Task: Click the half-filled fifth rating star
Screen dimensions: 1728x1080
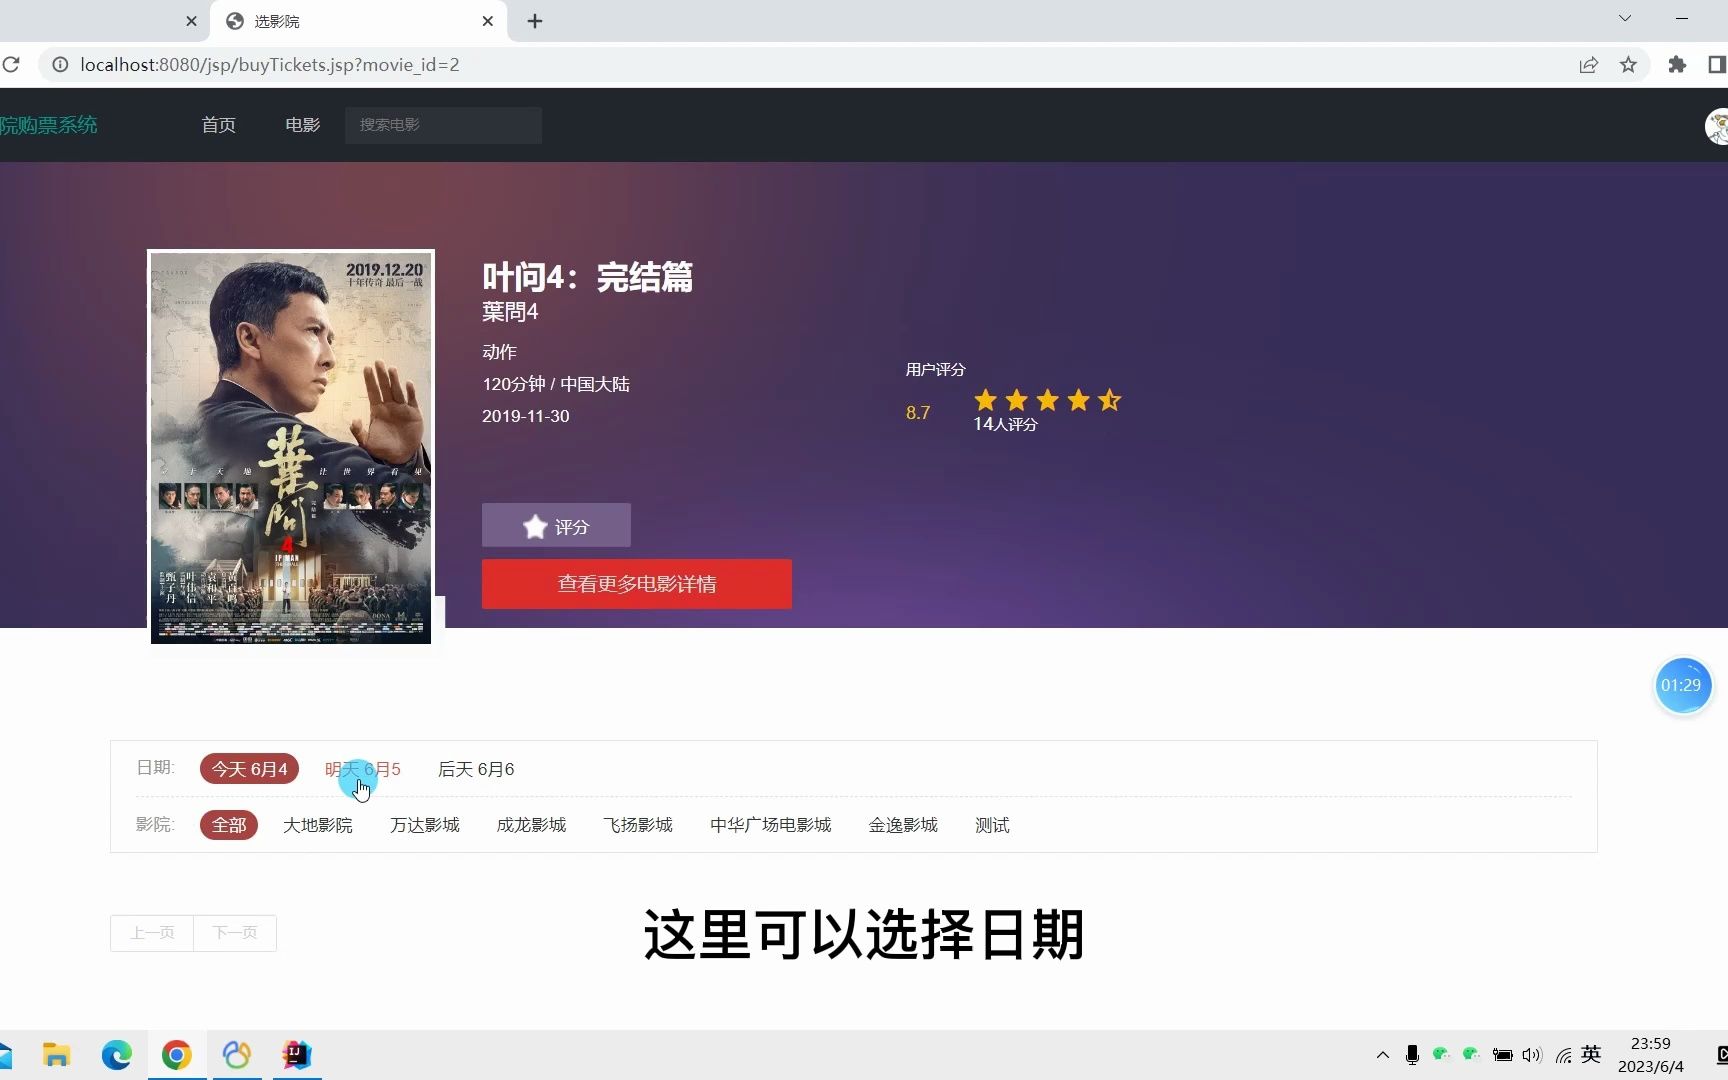Action: [1109, 401]
